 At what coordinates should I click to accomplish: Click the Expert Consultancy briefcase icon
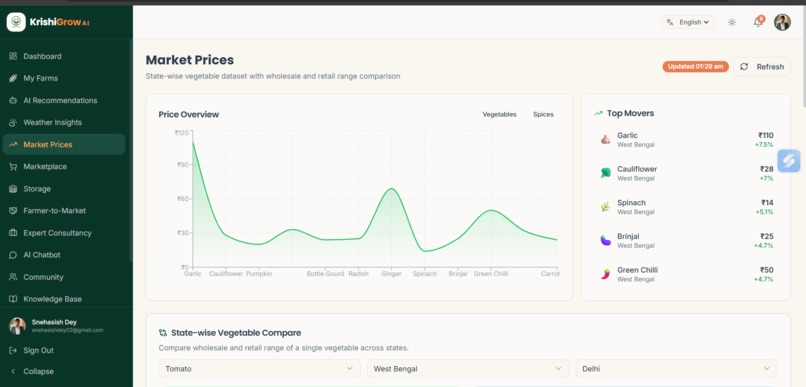13,233
